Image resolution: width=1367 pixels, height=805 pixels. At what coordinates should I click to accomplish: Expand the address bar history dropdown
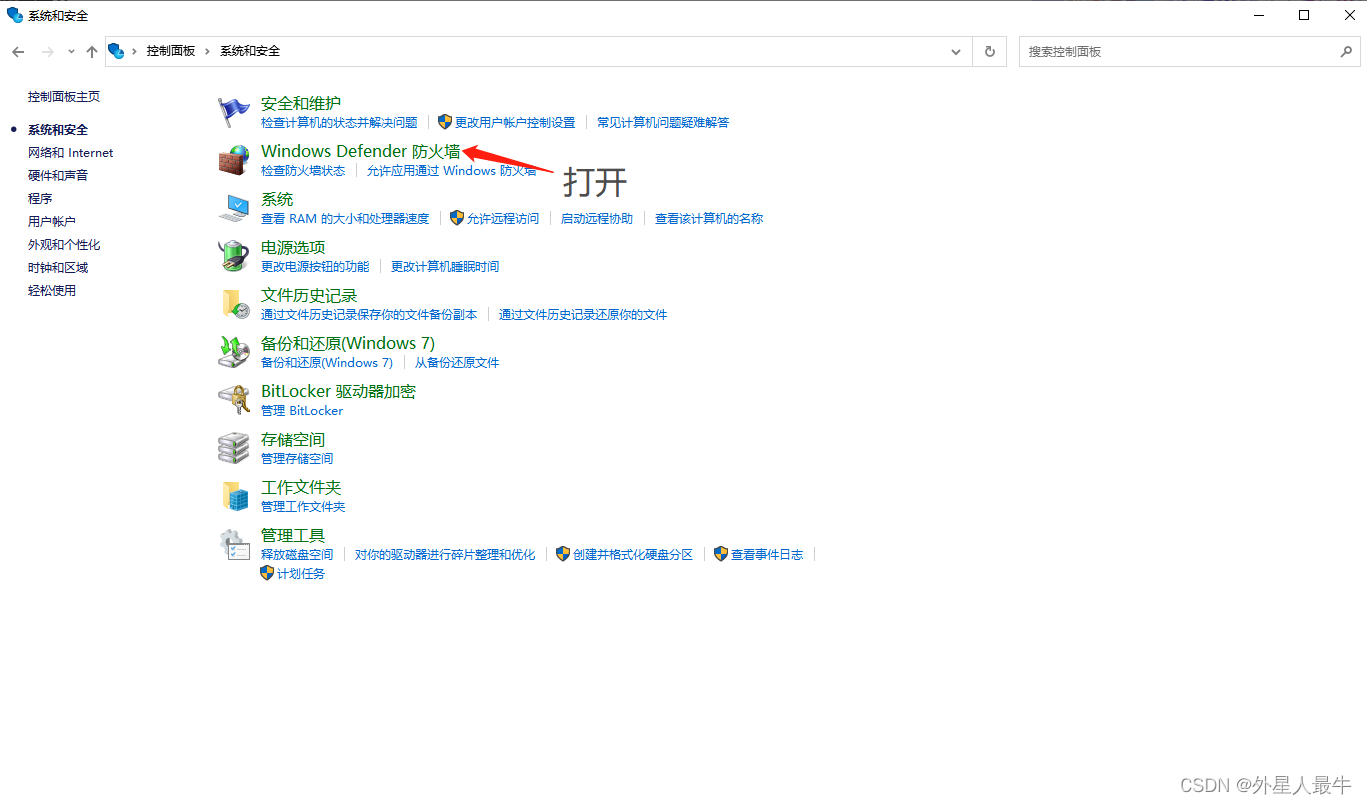tap(957, 51)
